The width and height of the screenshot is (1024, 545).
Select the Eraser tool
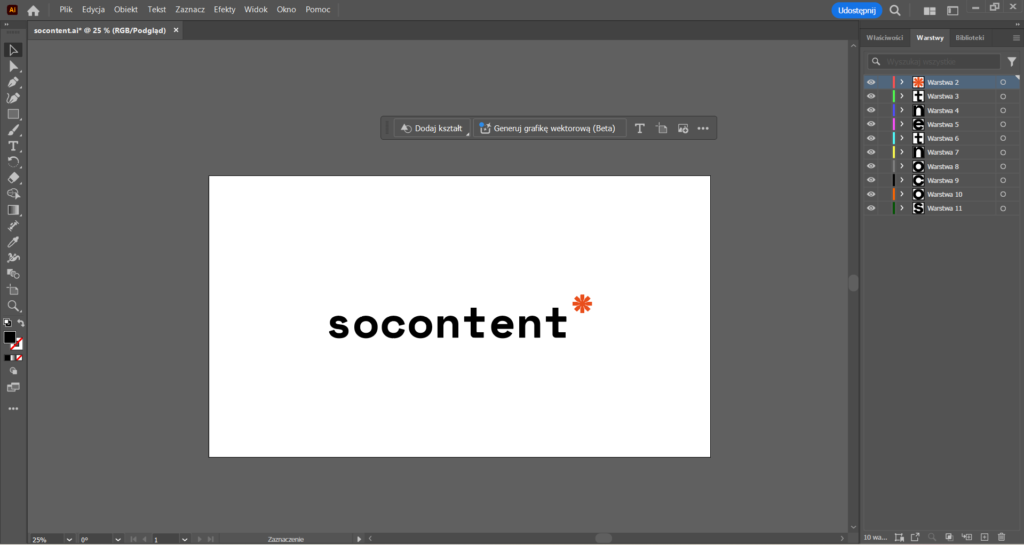[x=13, y=178]
